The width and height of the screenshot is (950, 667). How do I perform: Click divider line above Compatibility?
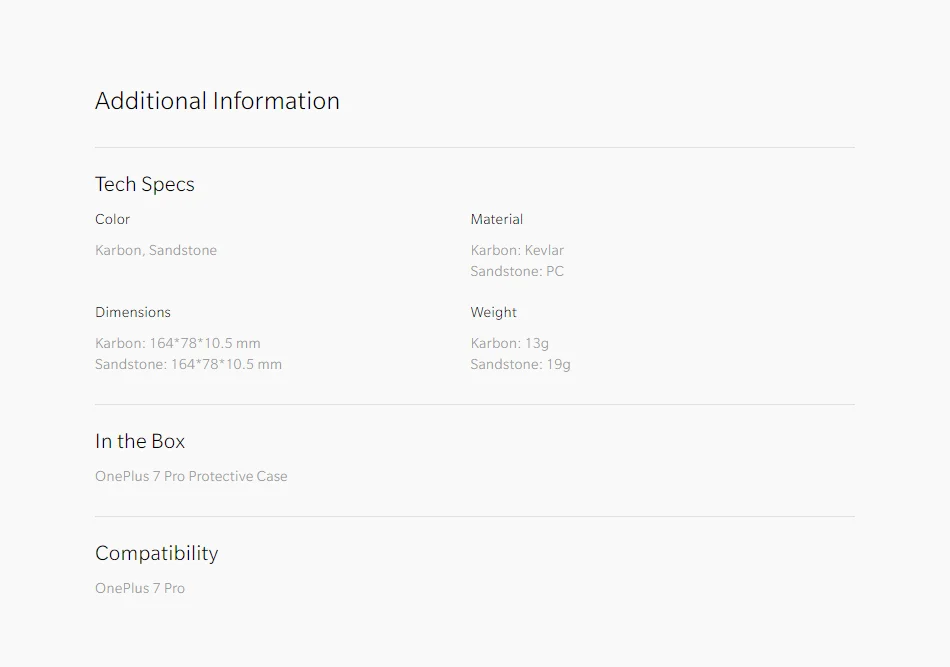475,517
